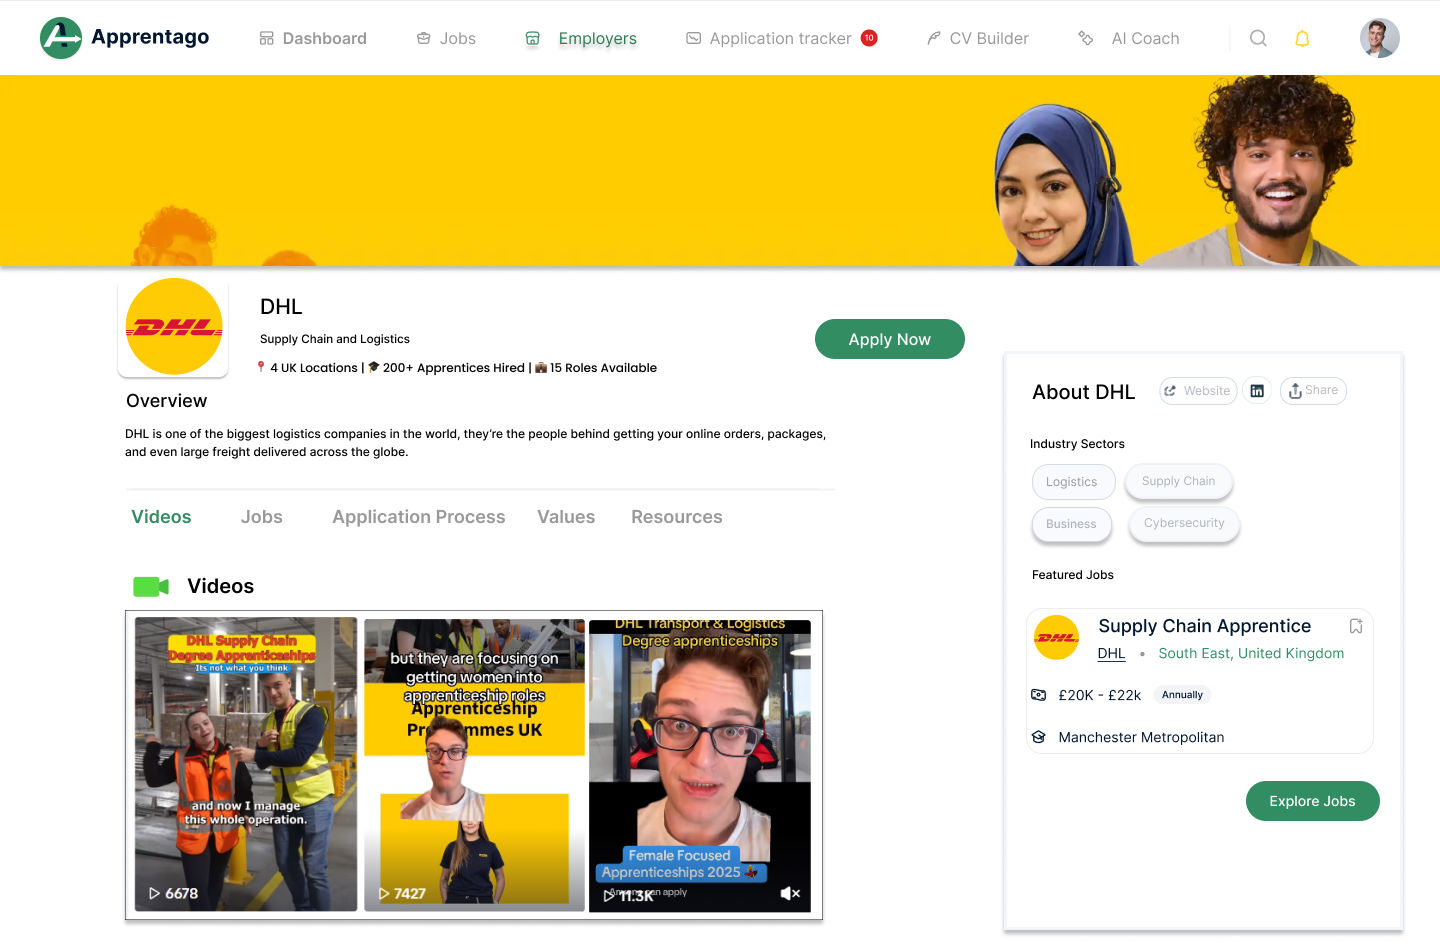Launch AI Coach from the navbar

pos(1129,38)
